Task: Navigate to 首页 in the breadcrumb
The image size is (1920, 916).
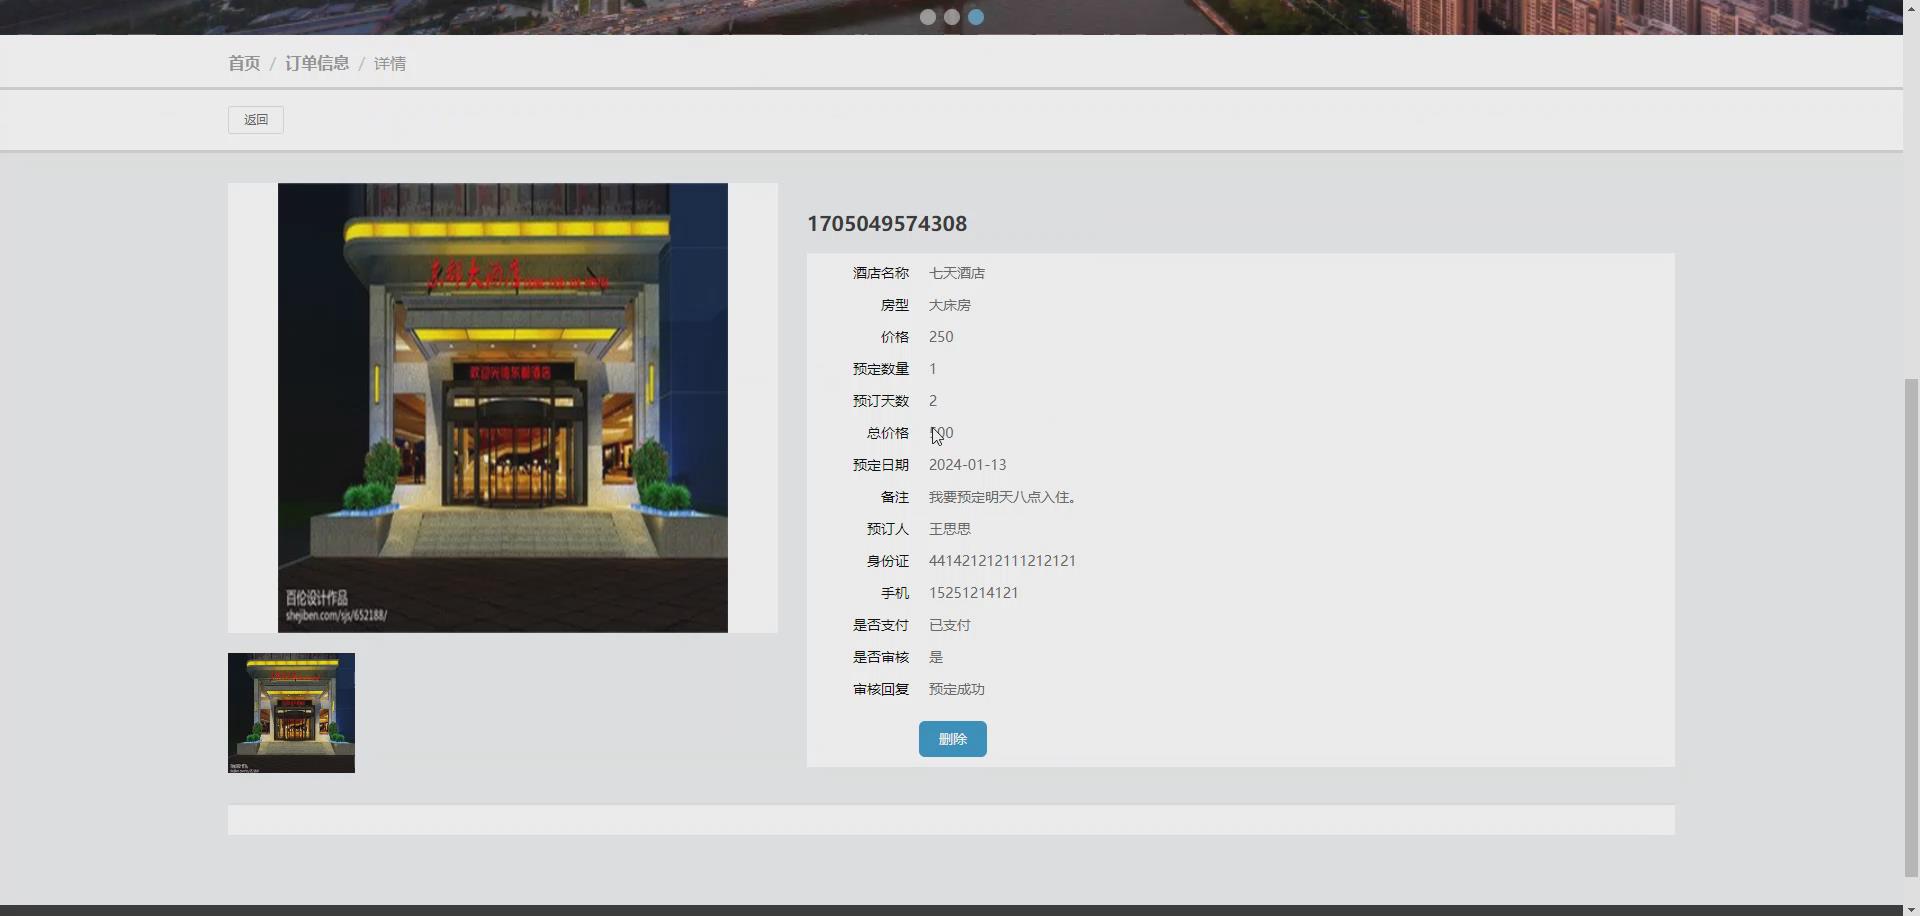Action: tap(244, 63)
